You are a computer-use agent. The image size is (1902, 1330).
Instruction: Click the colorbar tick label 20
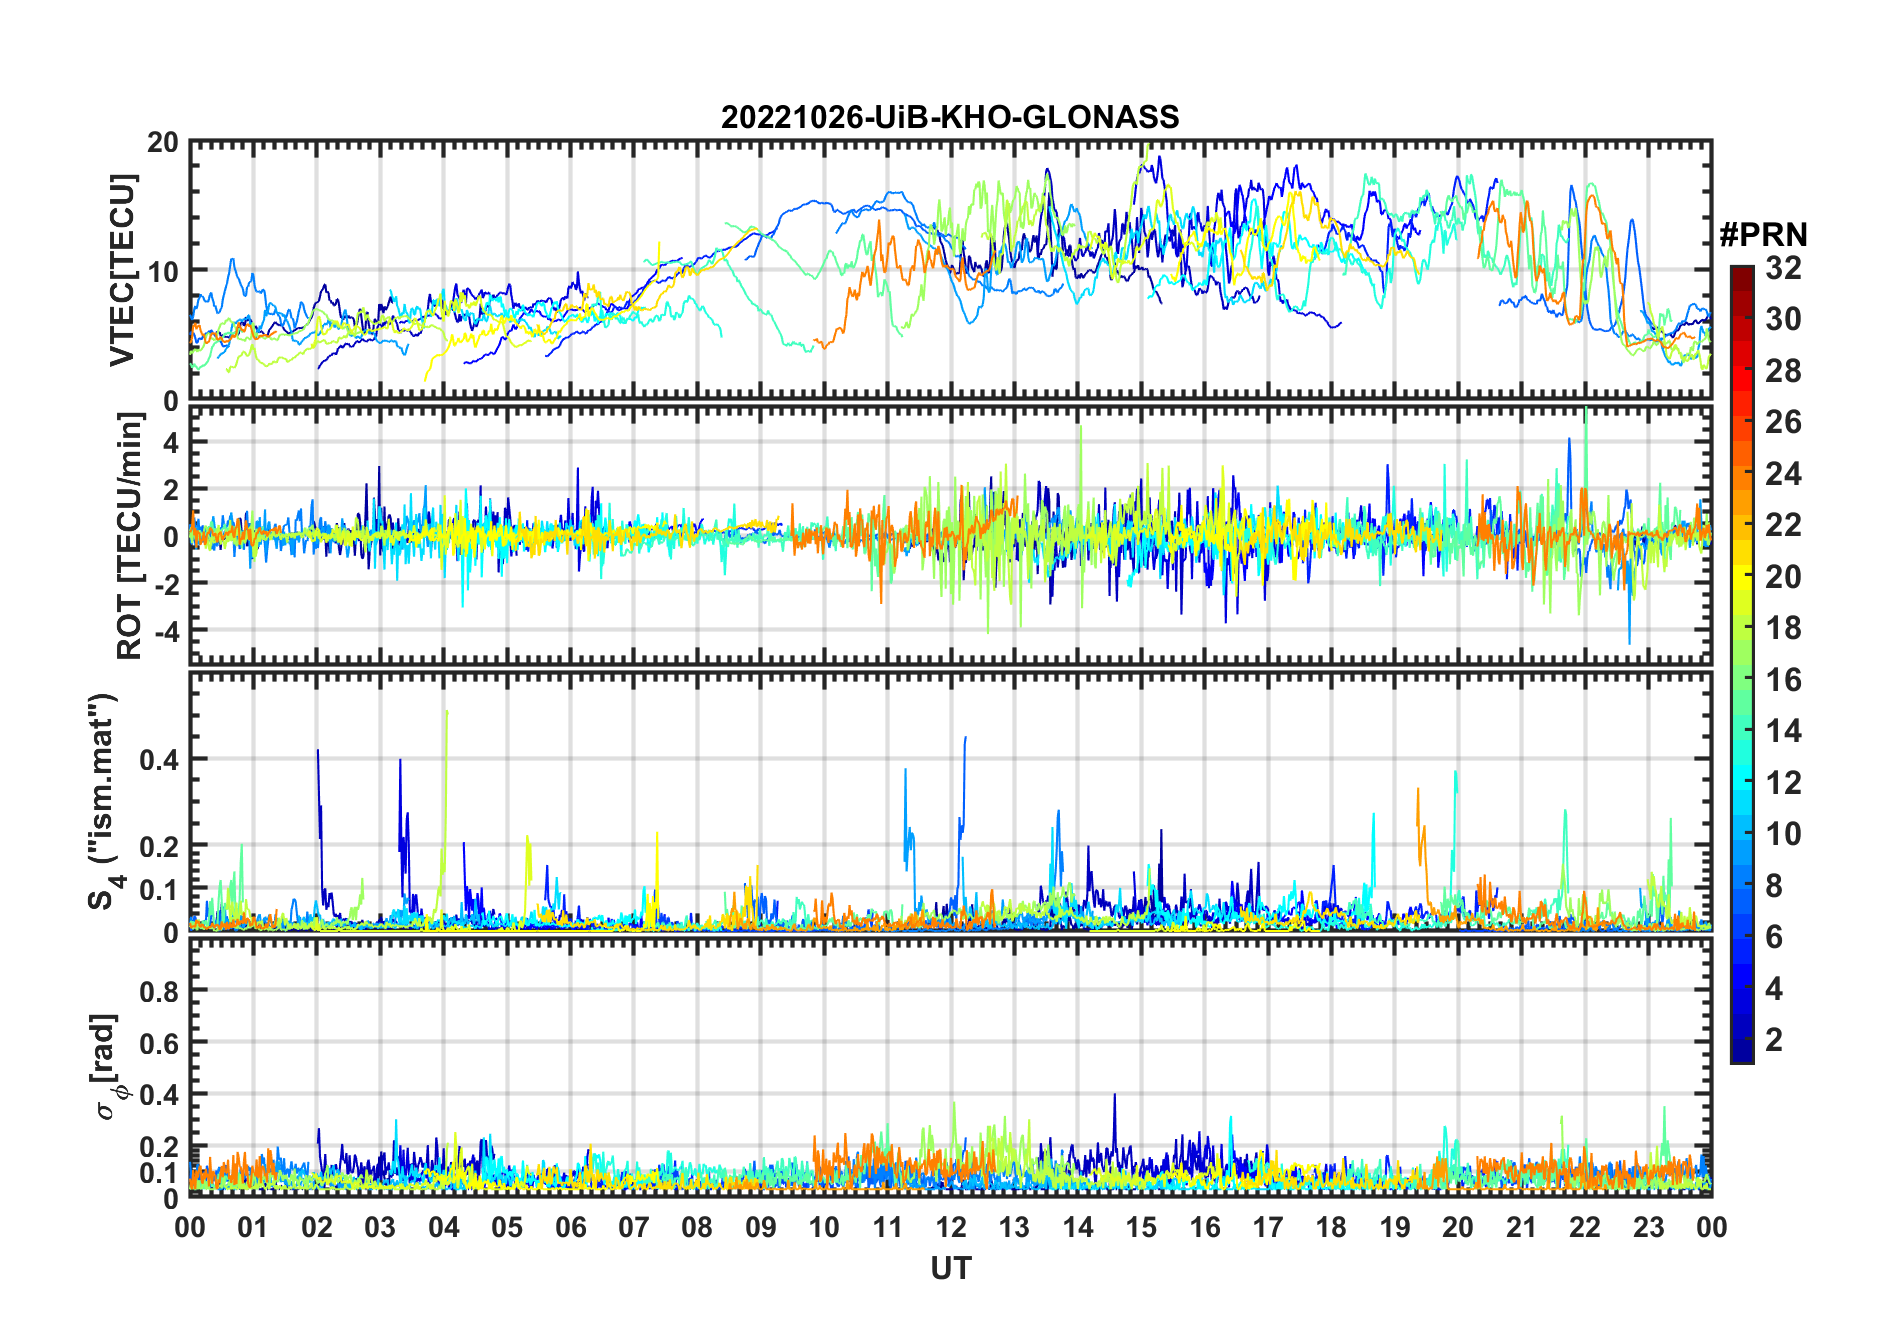click(x=1783, y=576)
